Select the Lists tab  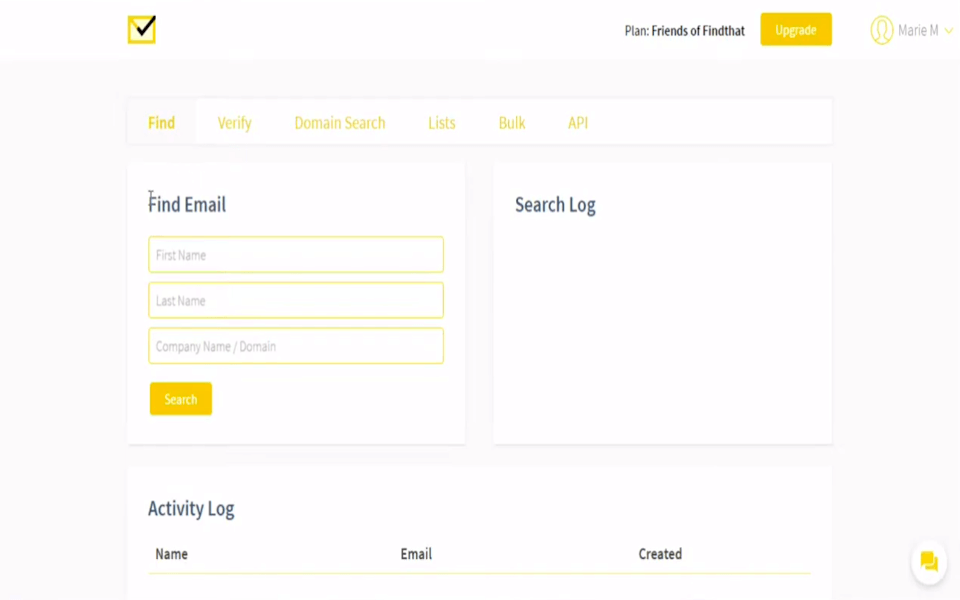click(x=441, y=122)
